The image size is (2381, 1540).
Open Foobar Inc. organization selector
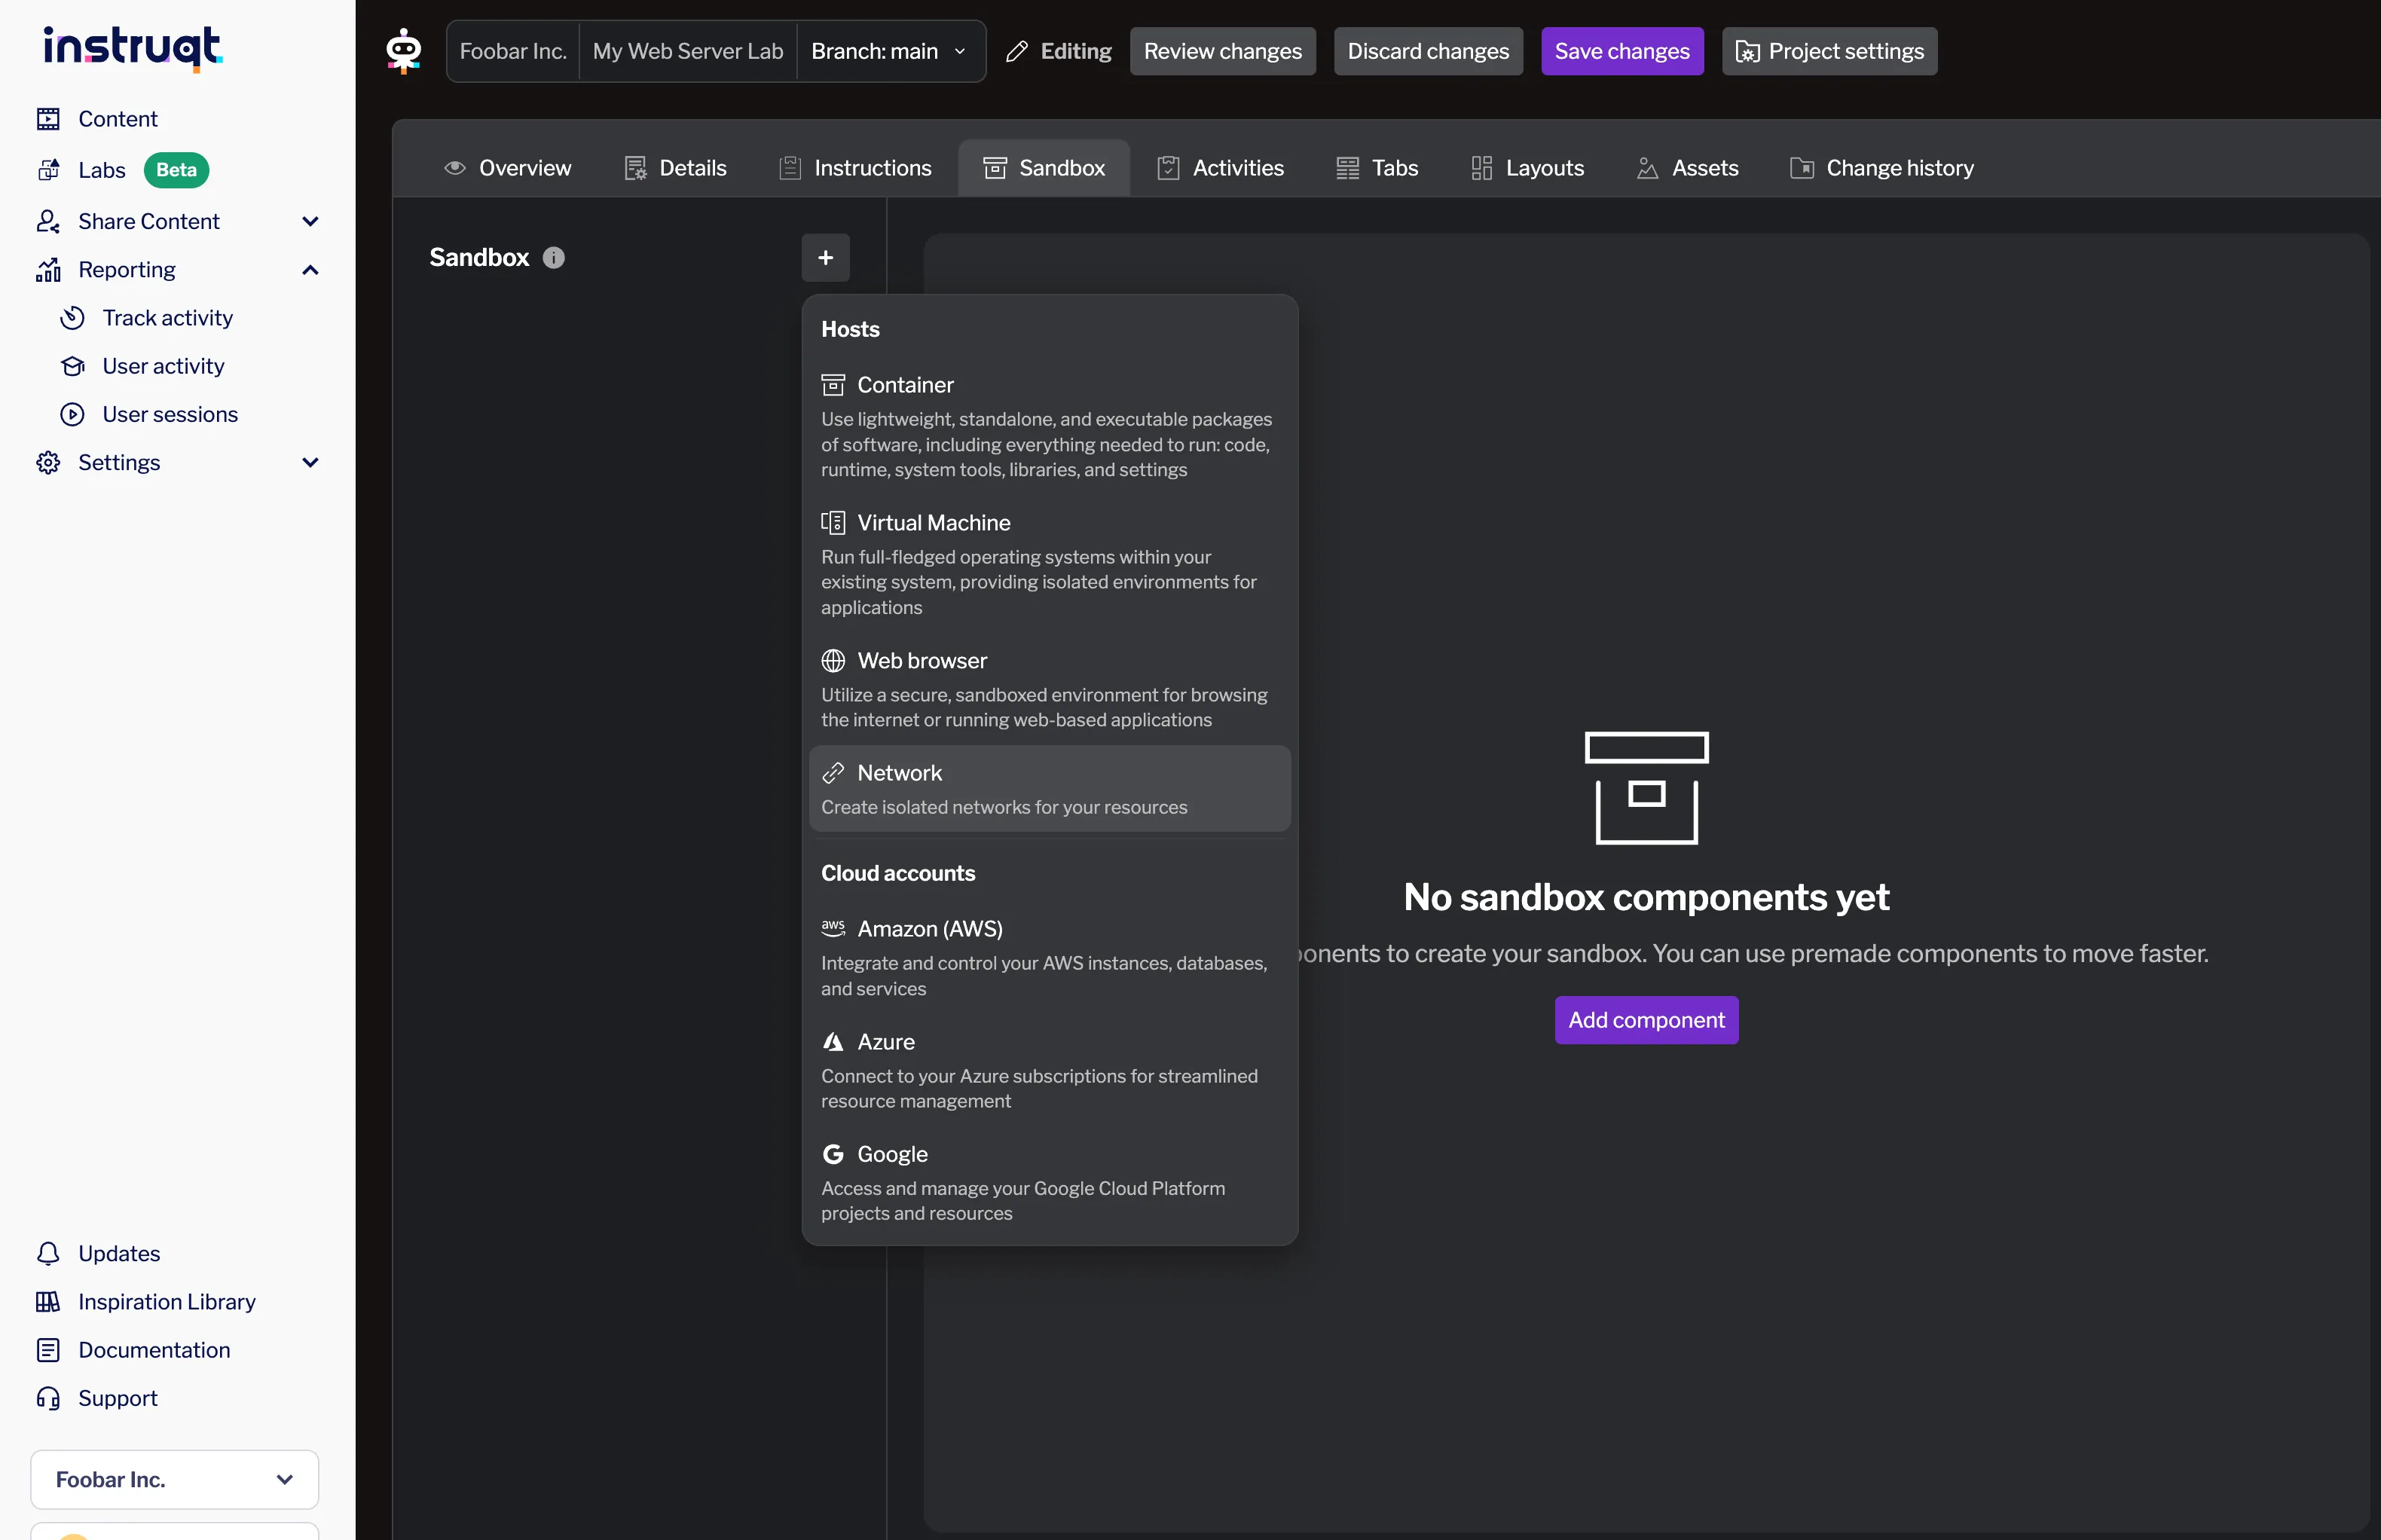coord(174,1479)
